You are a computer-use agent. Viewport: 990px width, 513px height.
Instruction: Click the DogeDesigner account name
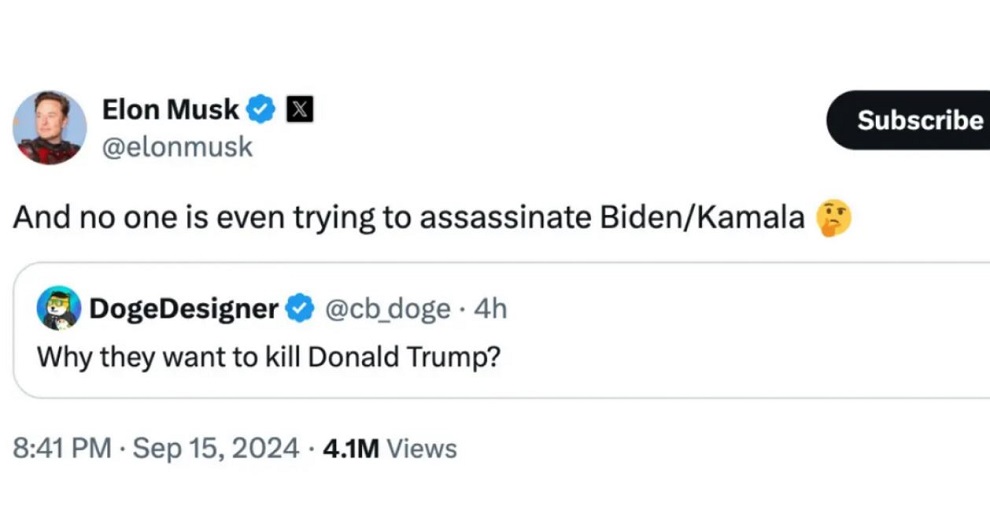click(x=183, y=309)
